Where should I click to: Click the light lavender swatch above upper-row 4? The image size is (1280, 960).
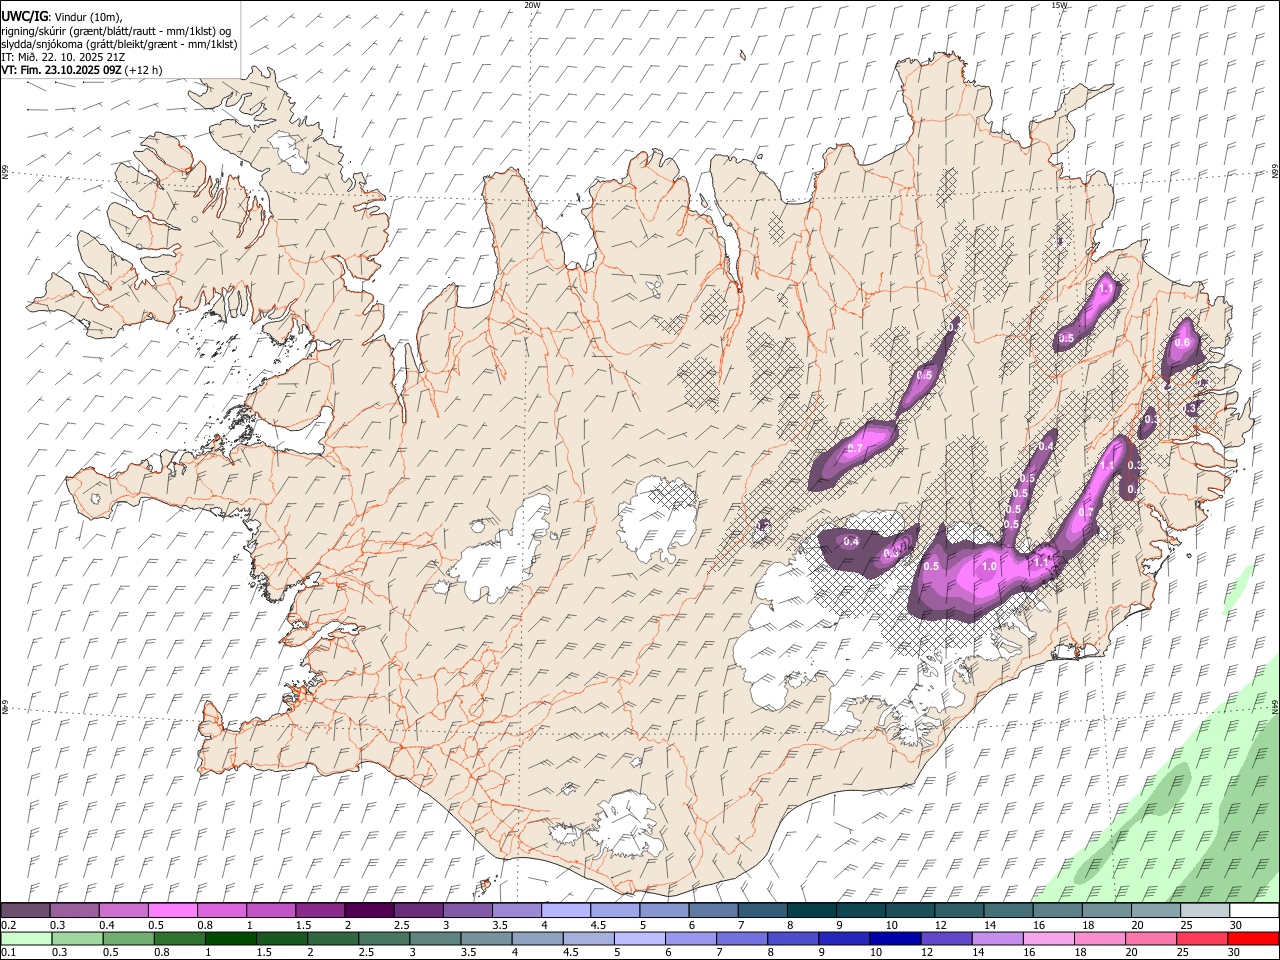click(x=565, y=911)
